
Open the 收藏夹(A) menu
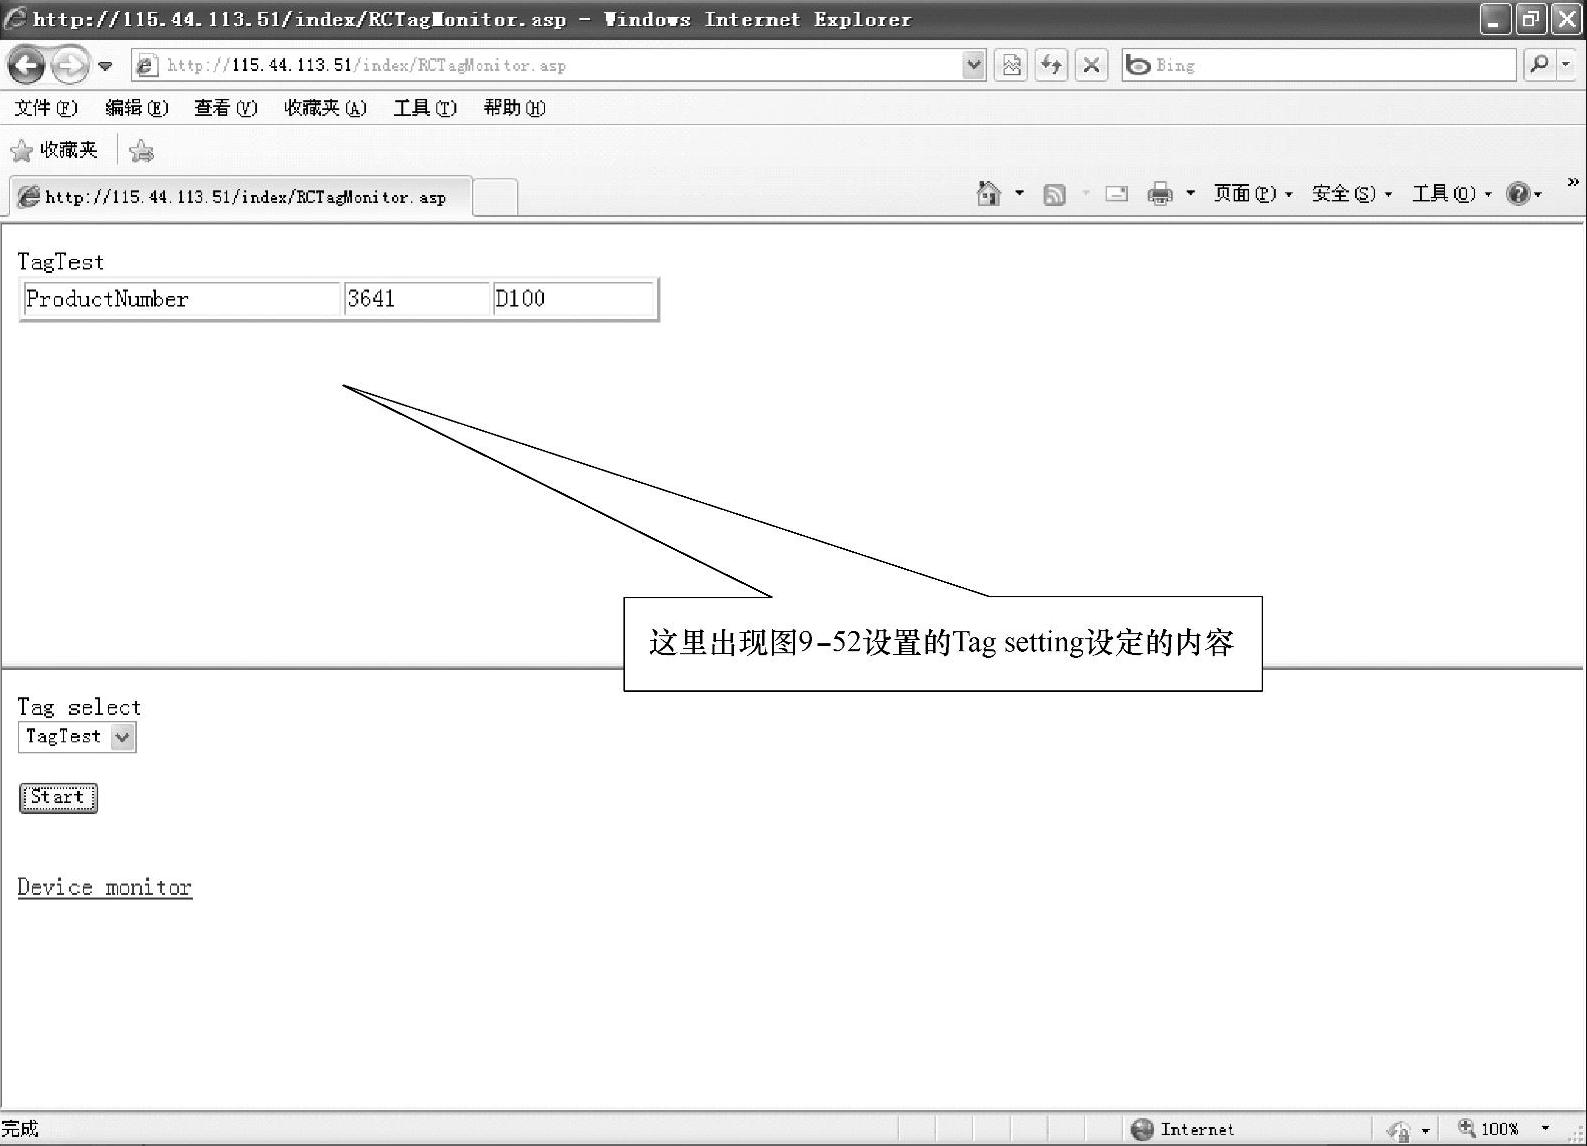(x=326, y=108)
